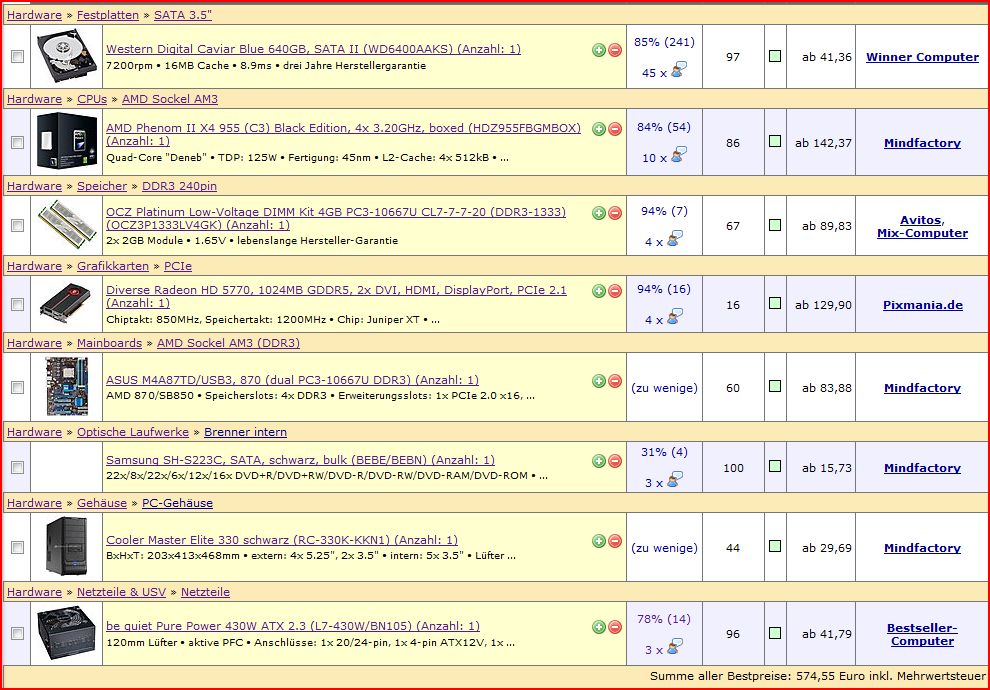Open SATA 3.5" category breadcrumb
Viewport: 990px width, 690px height.
pos(182,15)
